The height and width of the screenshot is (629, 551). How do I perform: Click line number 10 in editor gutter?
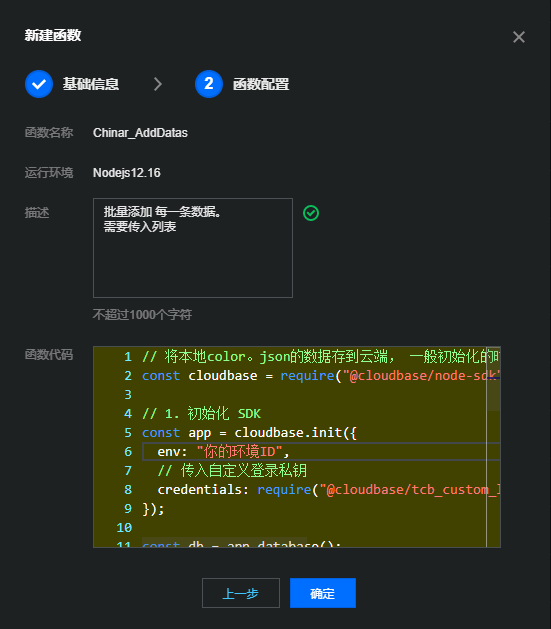click(x=124, y=528)
